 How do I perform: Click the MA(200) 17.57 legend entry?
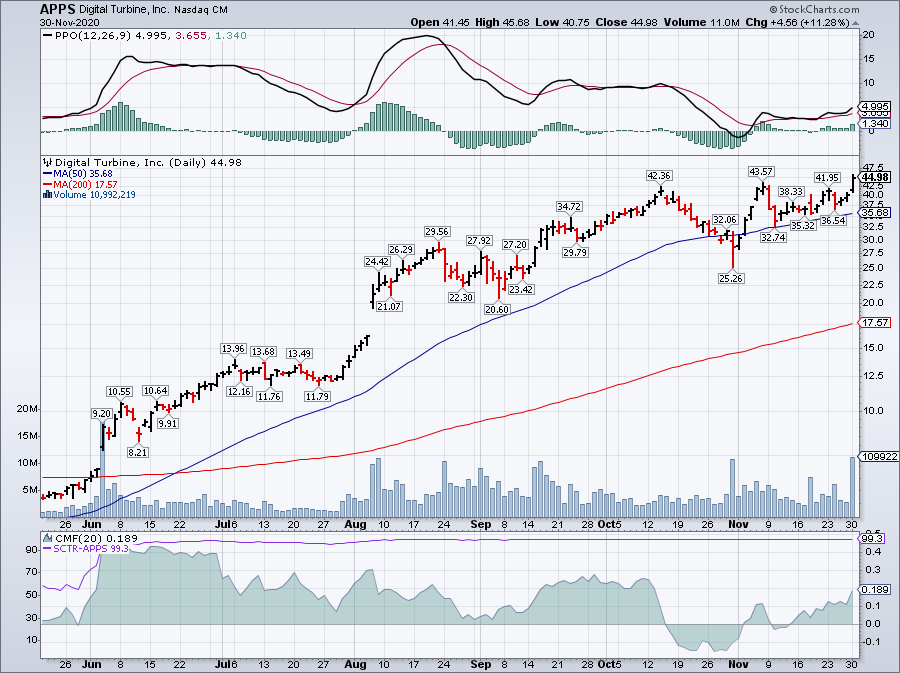[86, 185]
